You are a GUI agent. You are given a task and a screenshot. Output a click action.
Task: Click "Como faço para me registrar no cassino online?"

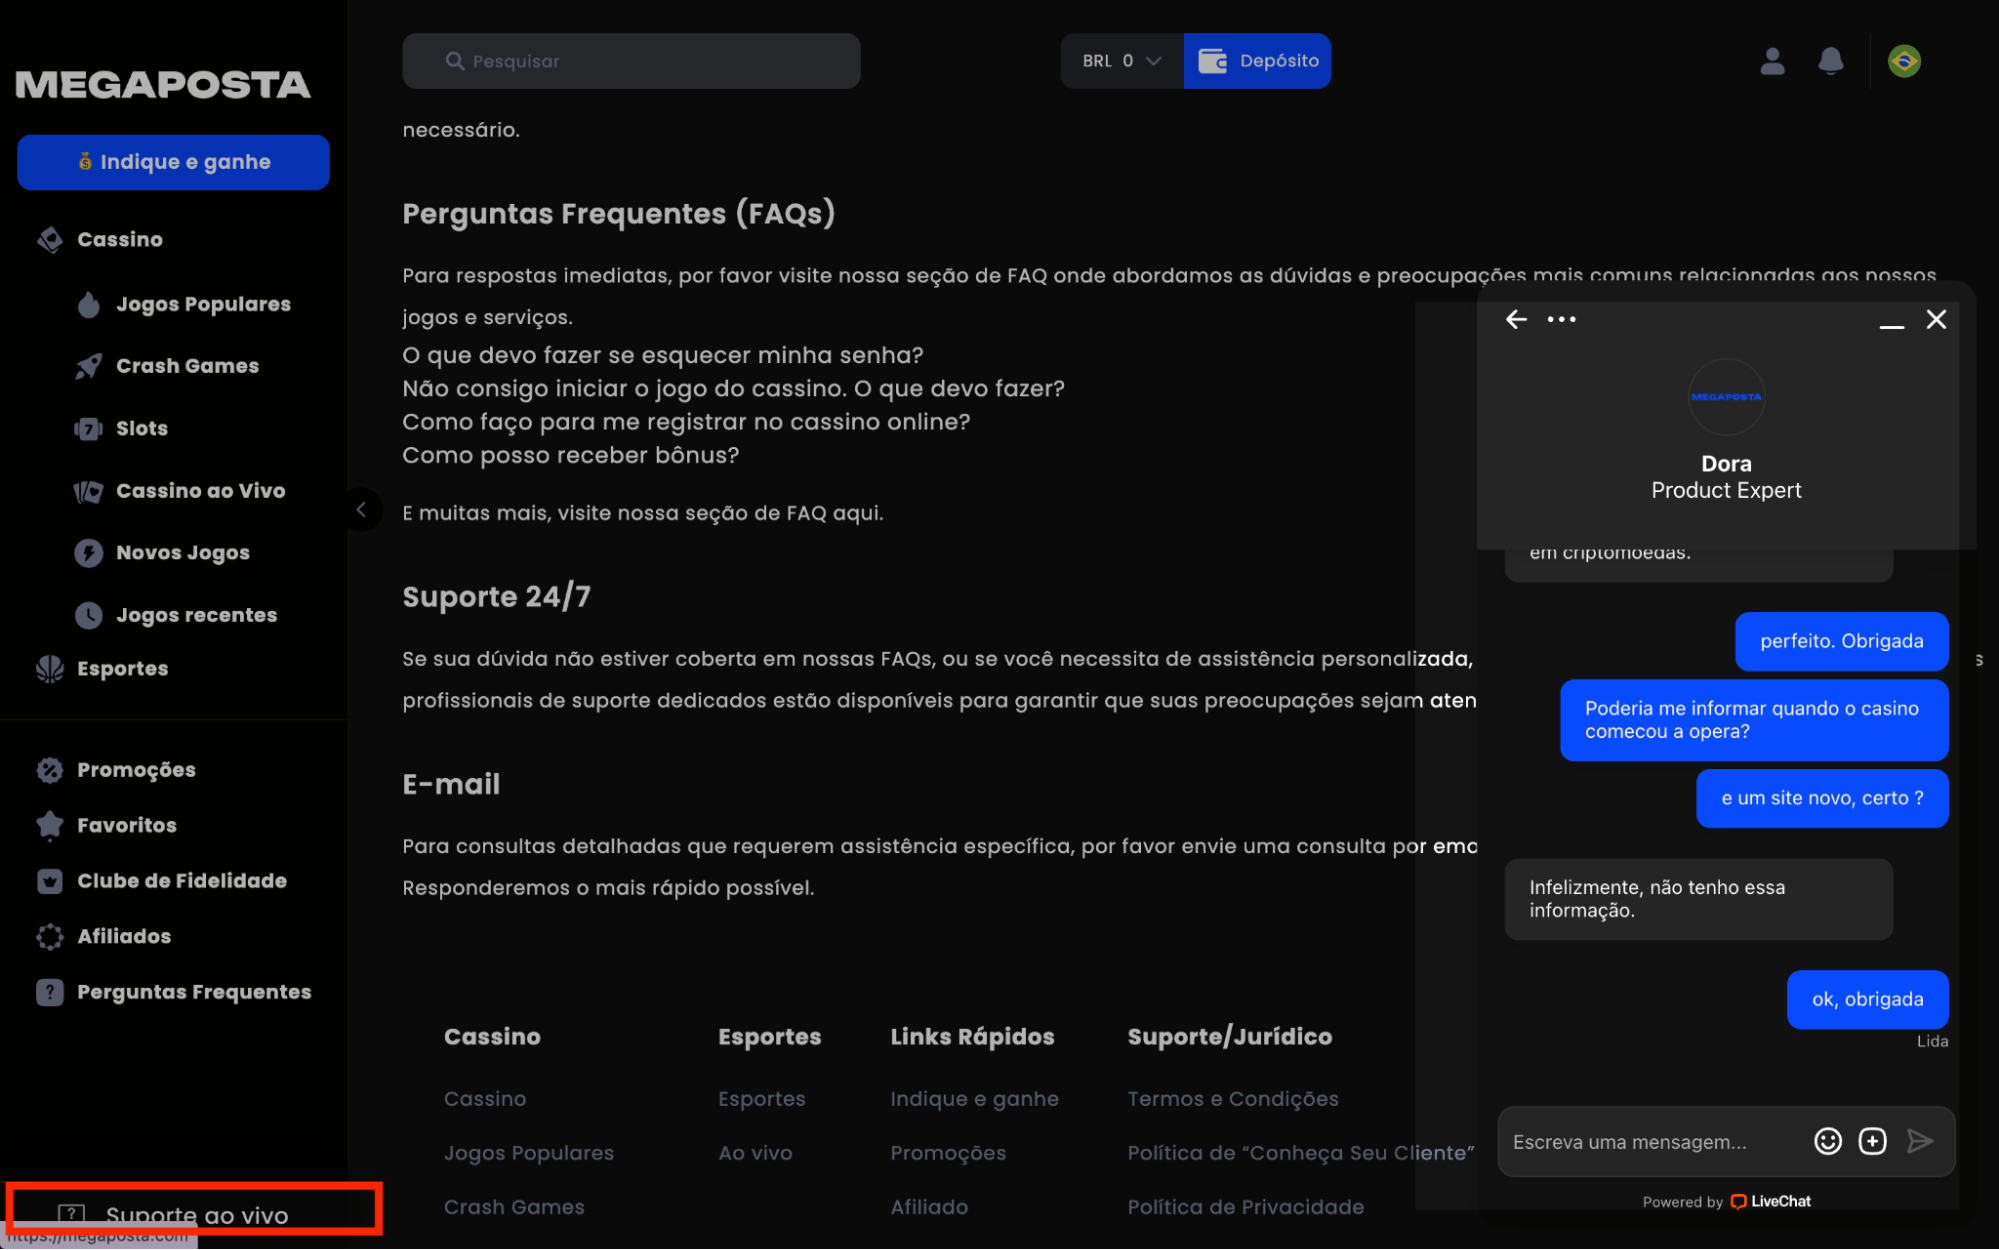click(686, 422)
